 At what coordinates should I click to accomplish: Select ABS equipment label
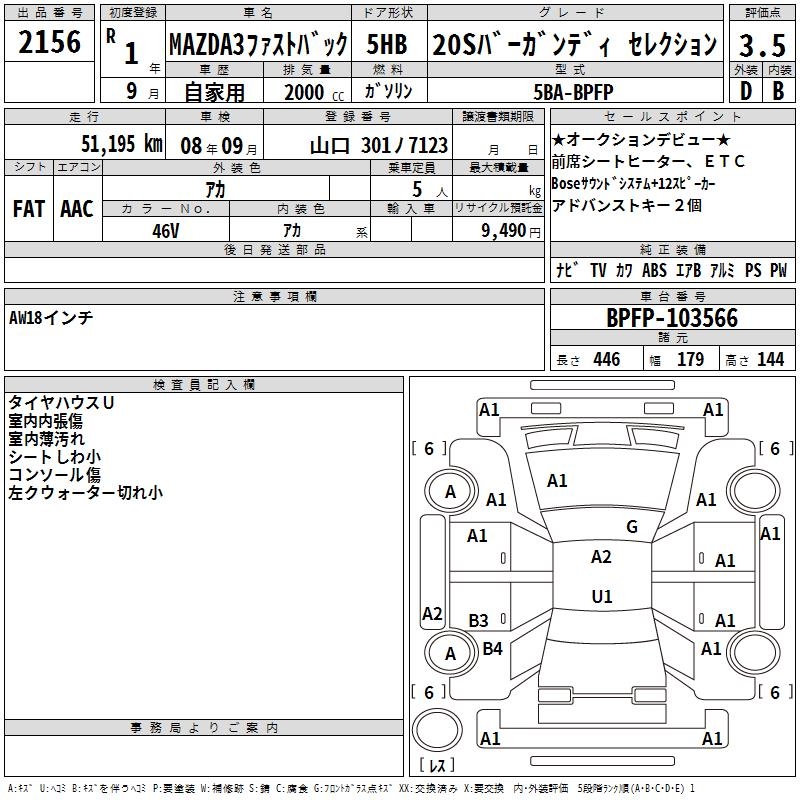(x=654, y=270)
